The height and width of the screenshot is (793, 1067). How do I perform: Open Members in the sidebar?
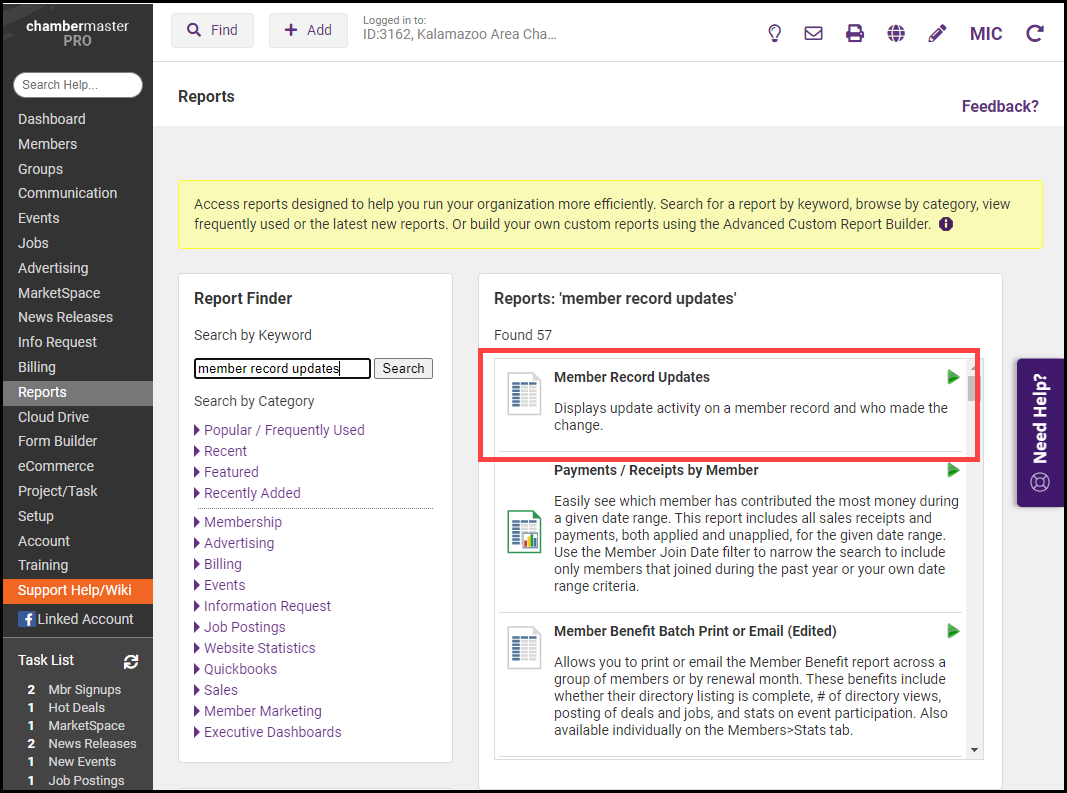(47, 144)
